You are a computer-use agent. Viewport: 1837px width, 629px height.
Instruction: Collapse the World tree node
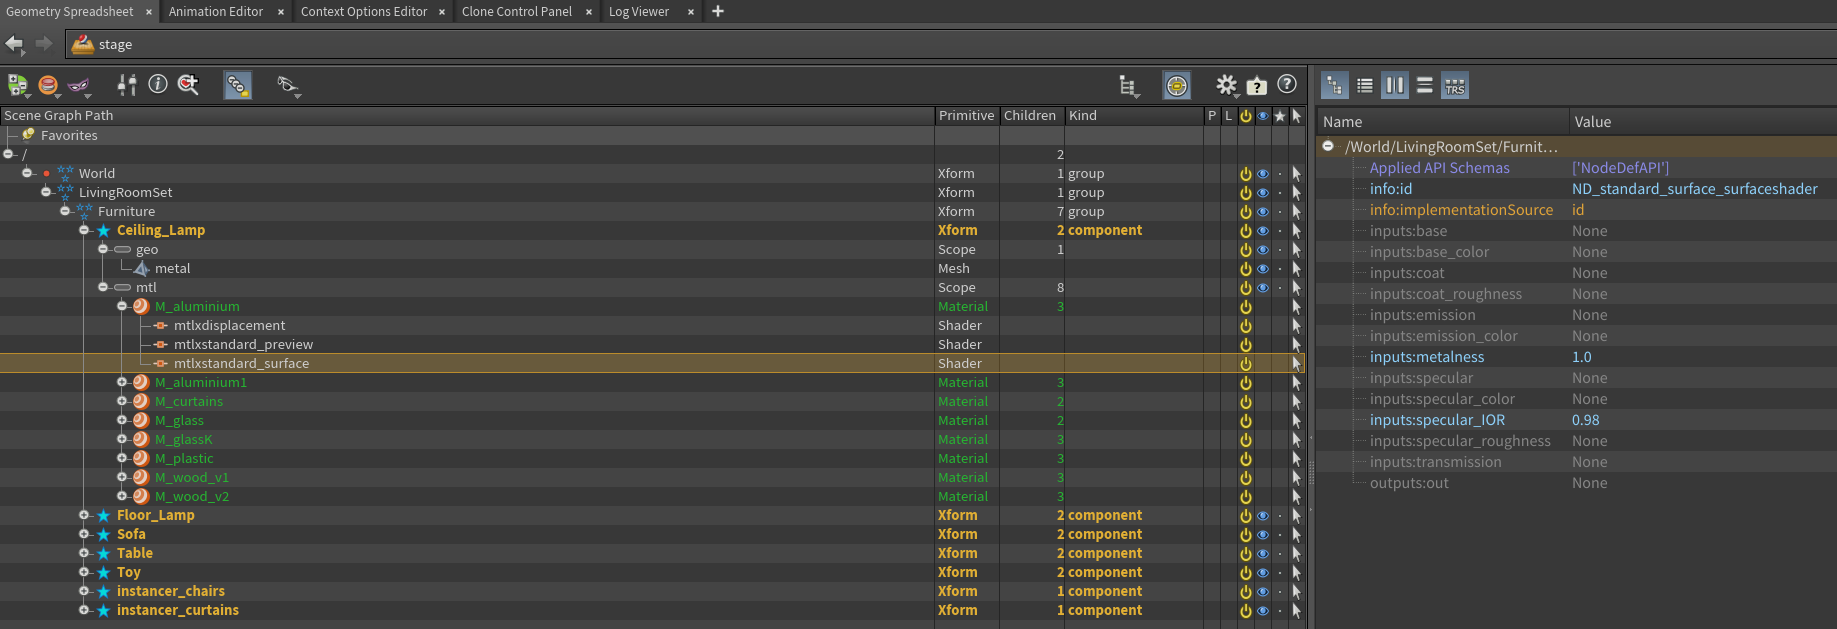(x=27, y=173)
